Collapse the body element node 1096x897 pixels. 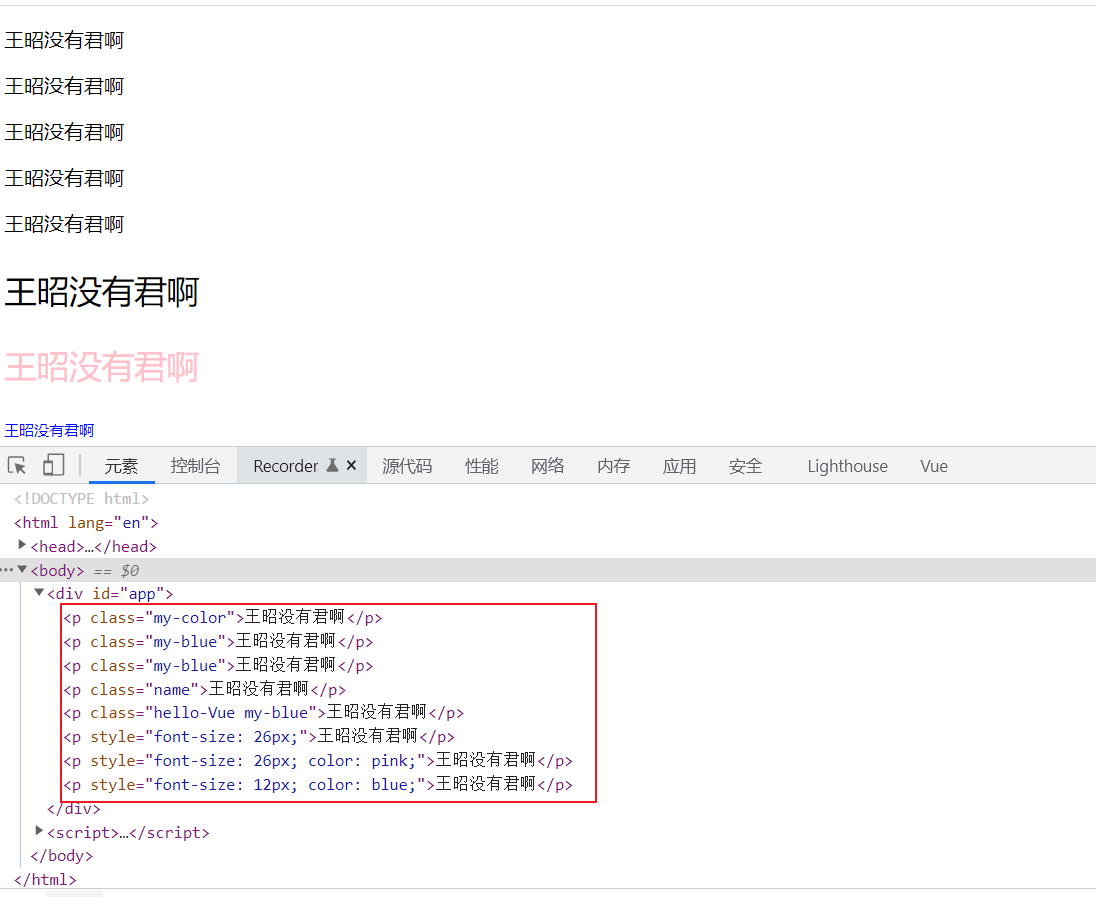(22, 570)
